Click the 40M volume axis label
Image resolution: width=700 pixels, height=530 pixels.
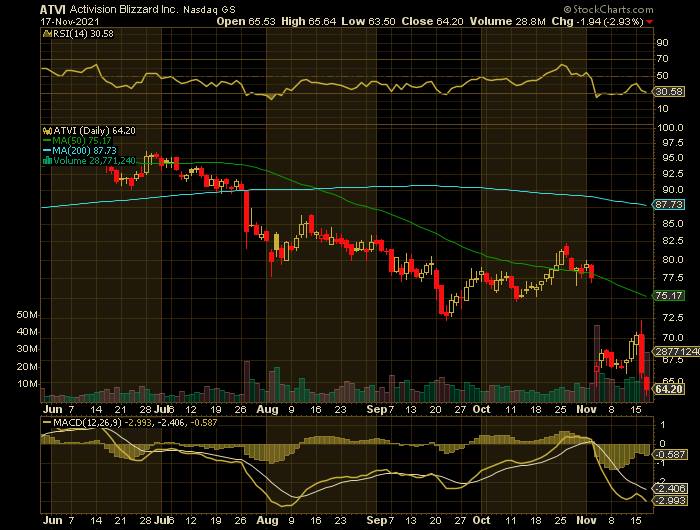click(x=27, y=332)
